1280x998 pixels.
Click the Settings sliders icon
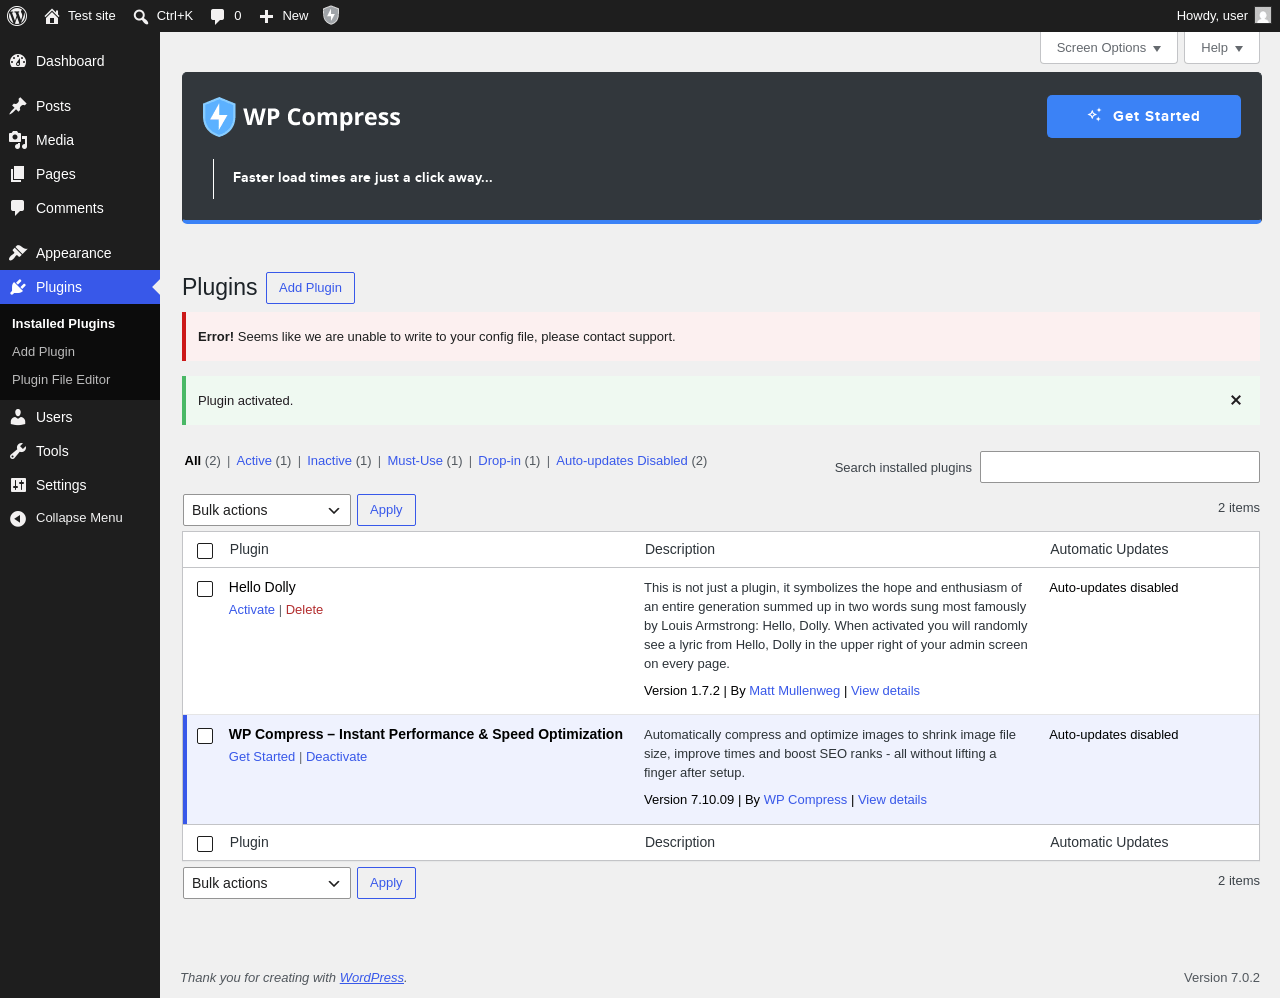18,485
